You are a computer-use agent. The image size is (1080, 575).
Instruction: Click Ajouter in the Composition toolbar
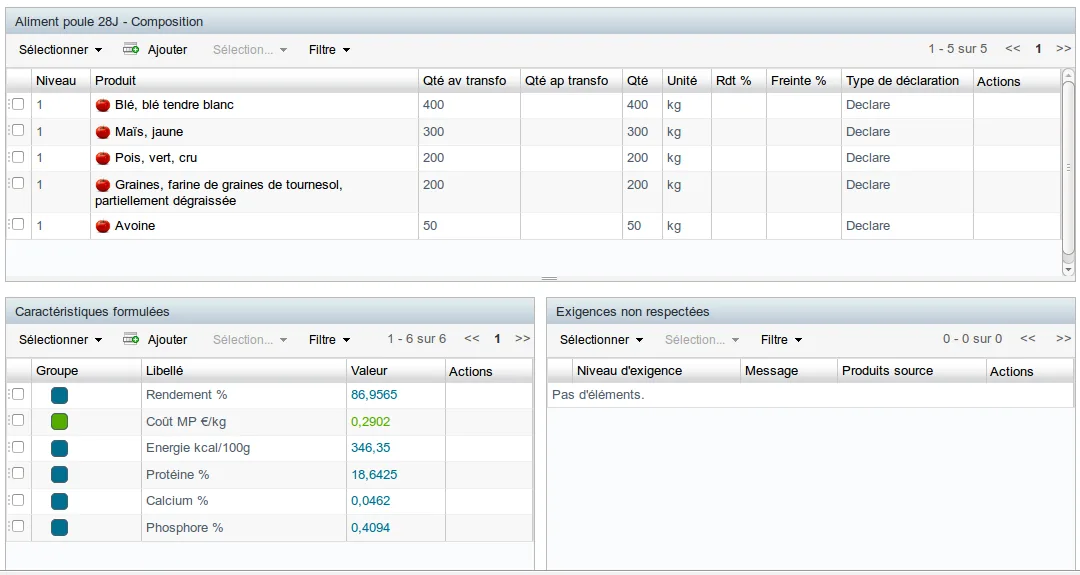click(x=167, y=50)
